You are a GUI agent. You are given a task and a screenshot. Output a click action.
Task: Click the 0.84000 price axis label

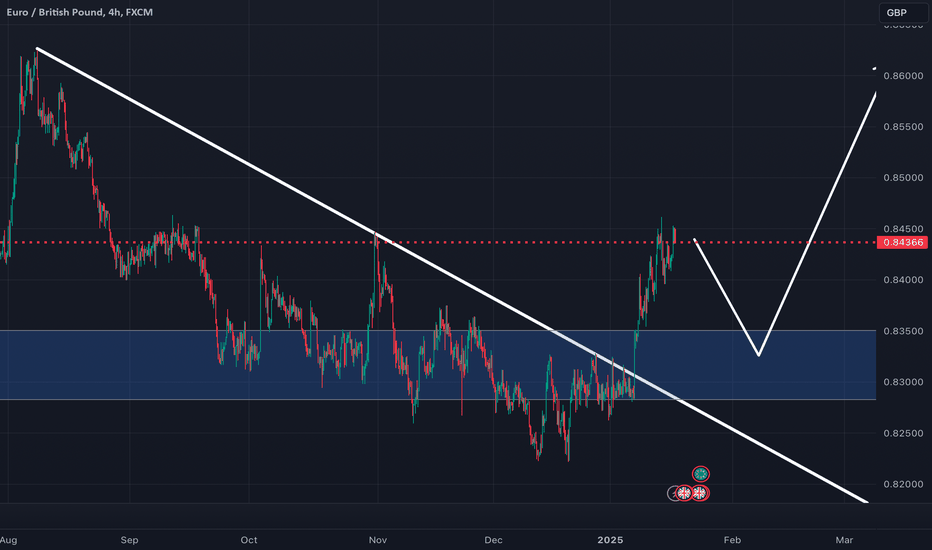[903, 280]
